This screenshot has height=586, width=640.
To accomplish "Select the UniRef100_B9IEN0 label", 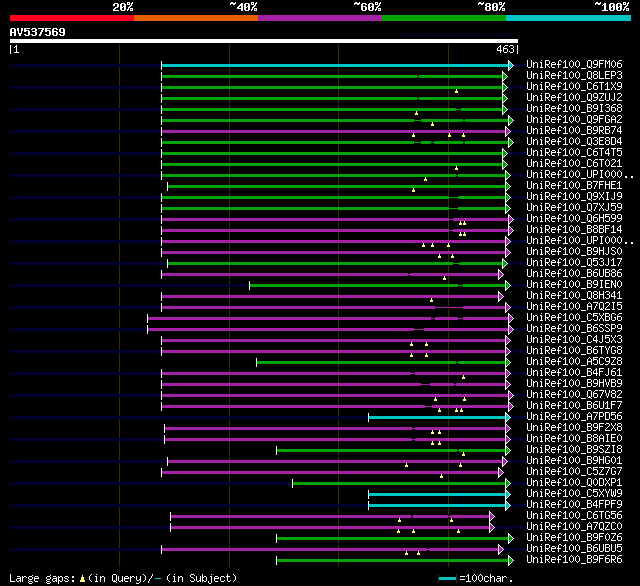I will (574, 285).
